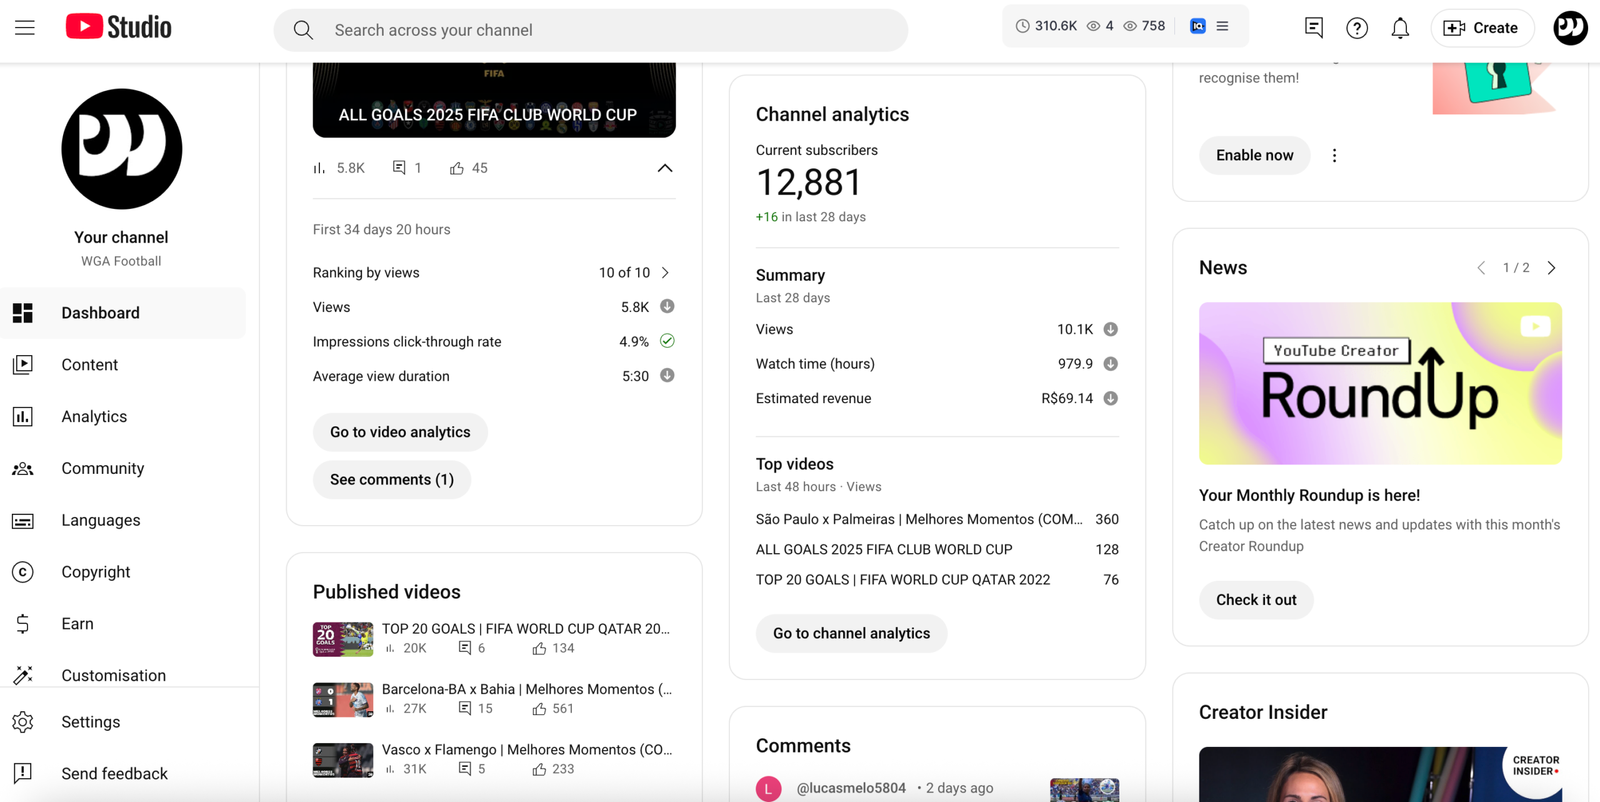Open three-dot options beside Enable now
The image size is (1600, 802).
[x=1334, y=155]
